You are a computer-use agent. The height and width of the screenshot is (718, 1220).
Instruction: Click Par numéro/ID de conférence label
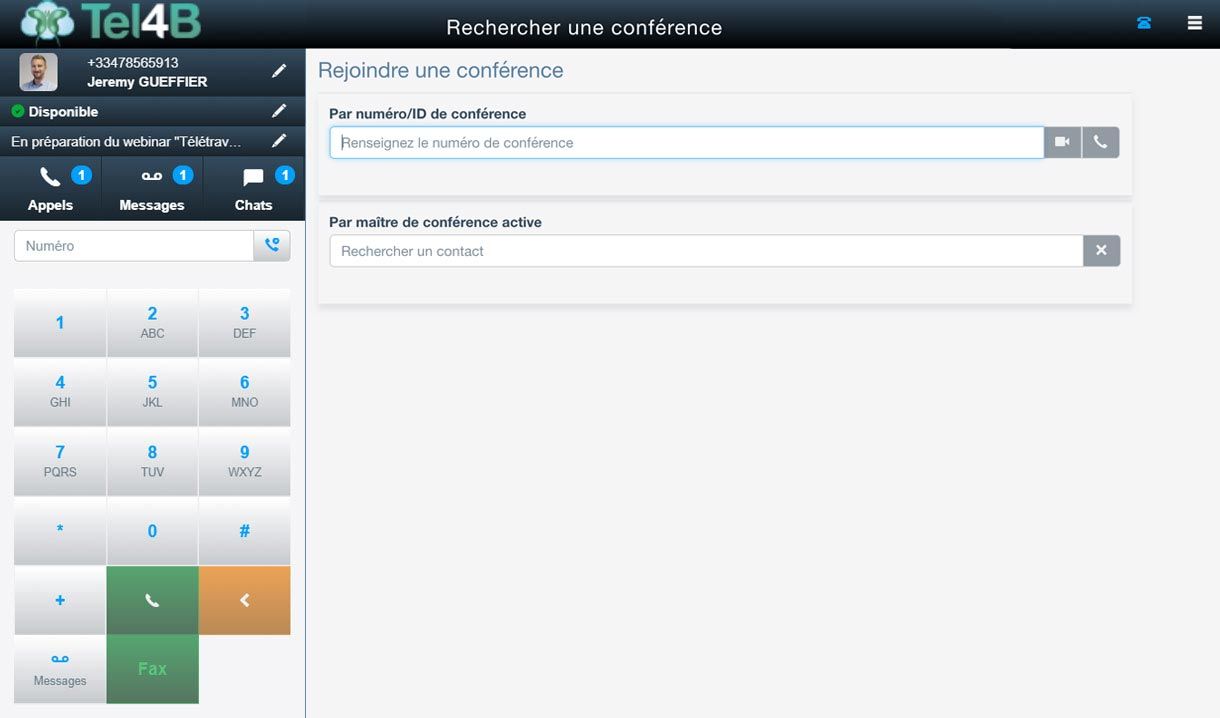pos(428,114)
